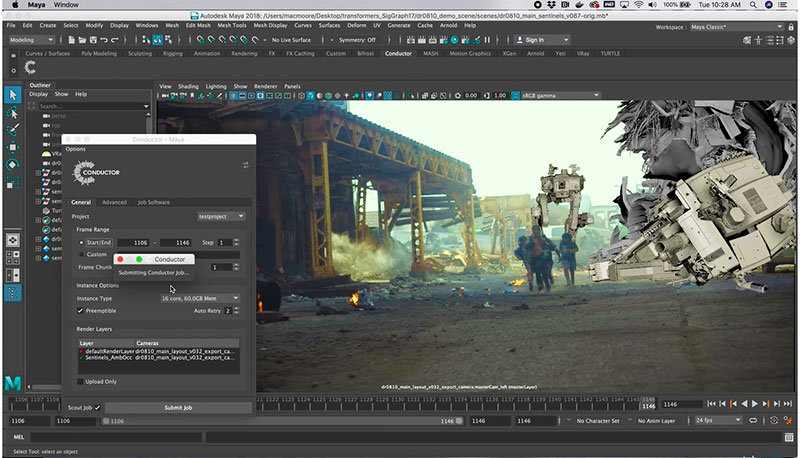Toggle the Preemptible checkbox

click(x=81, y=311)
